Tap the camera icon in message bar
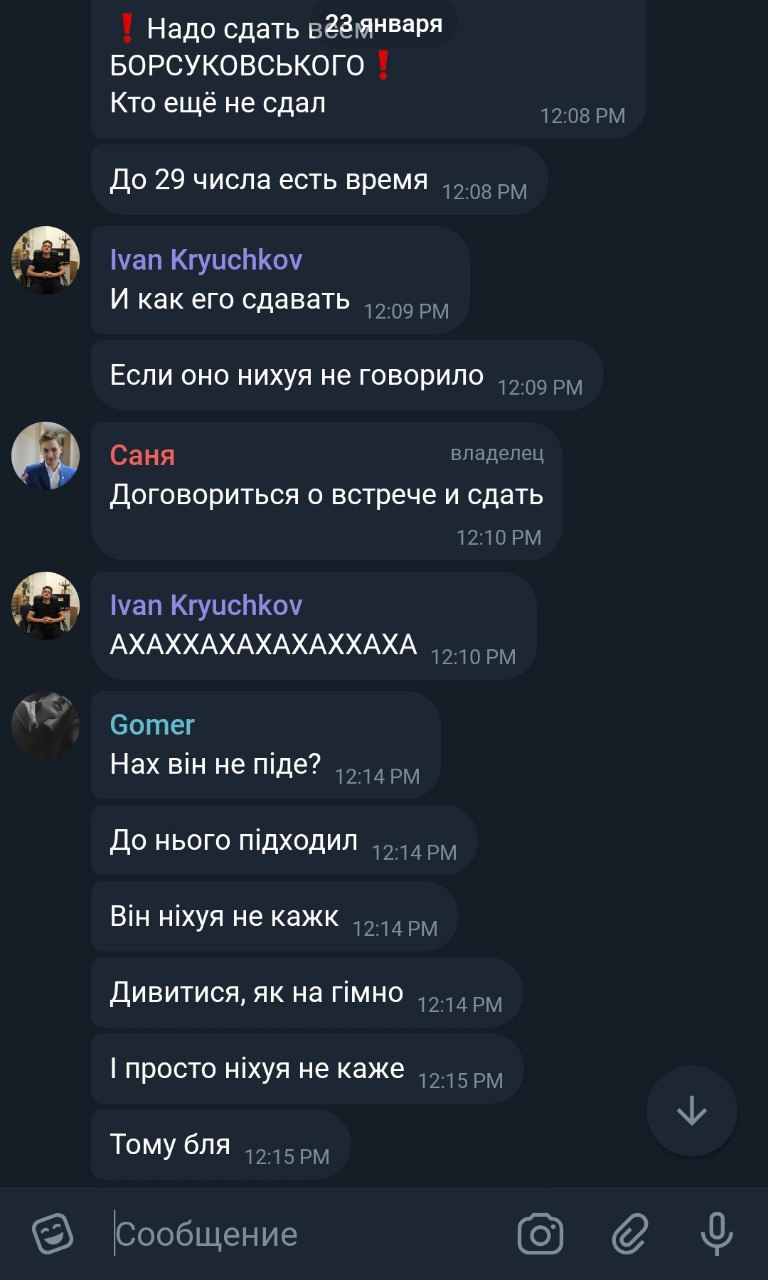 tap(540, 1234)
